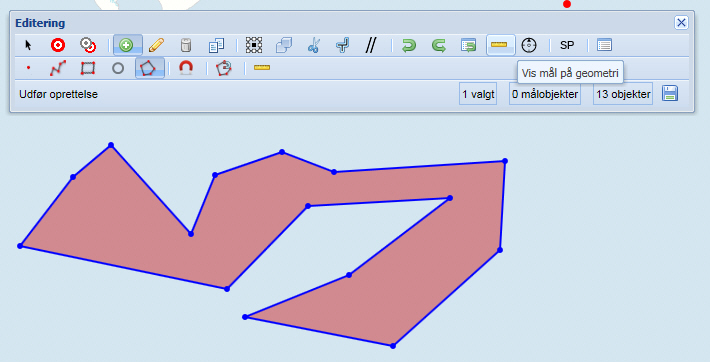
Task: Click the green undo arrow
Action: [x=409, y=45]
